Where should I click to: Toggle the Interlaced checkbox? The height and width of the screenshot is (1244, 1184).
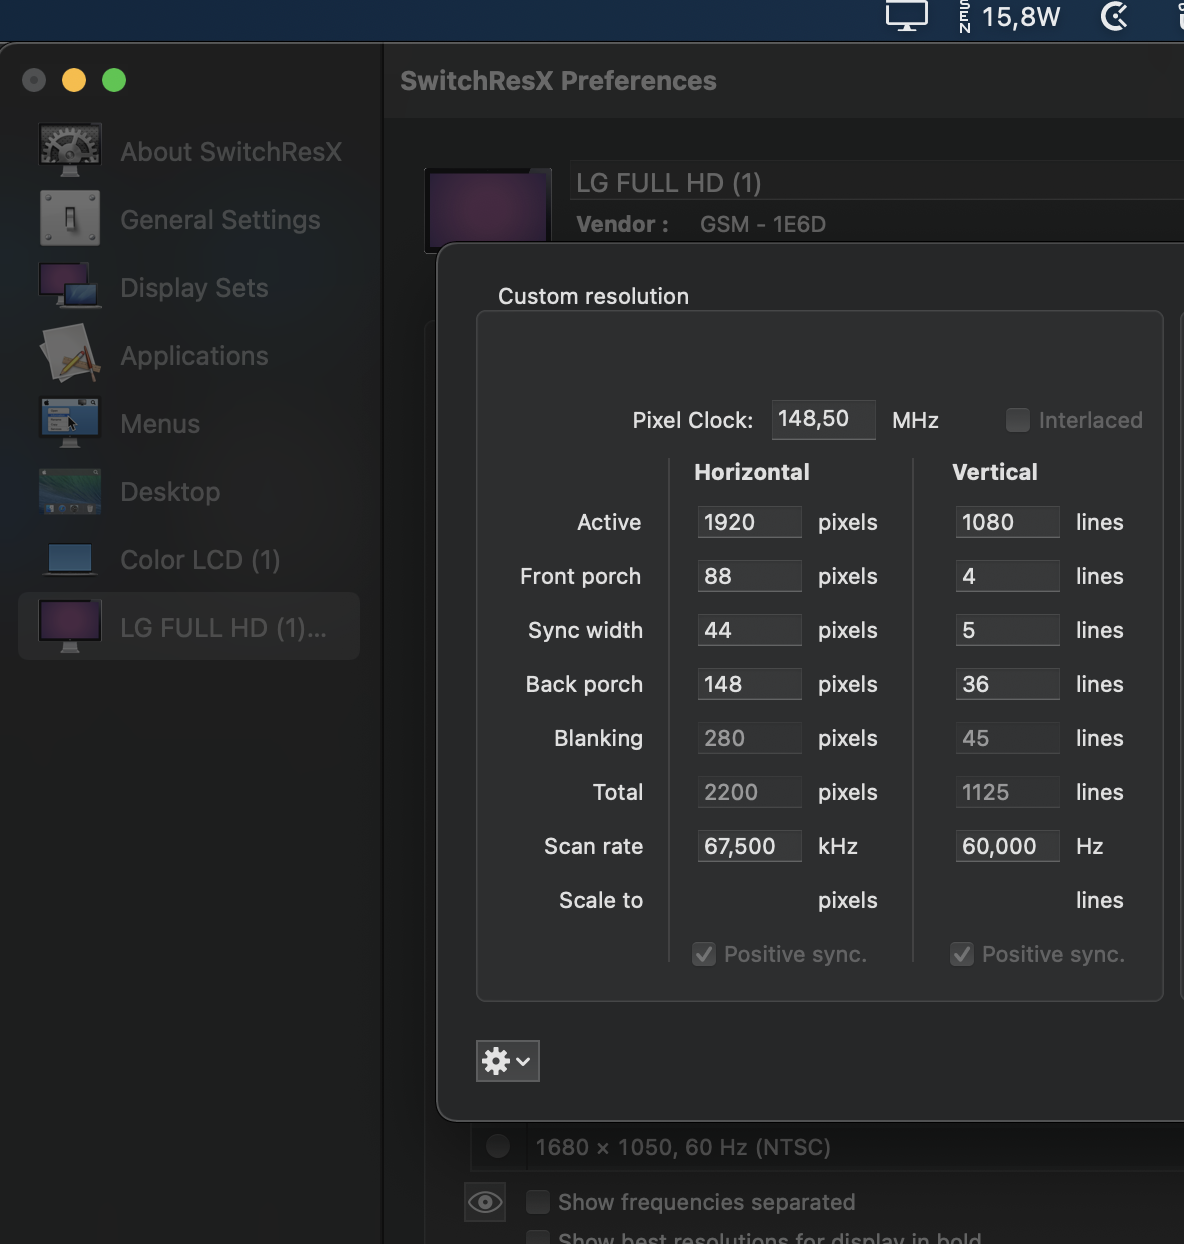(x=1018, y=420)
